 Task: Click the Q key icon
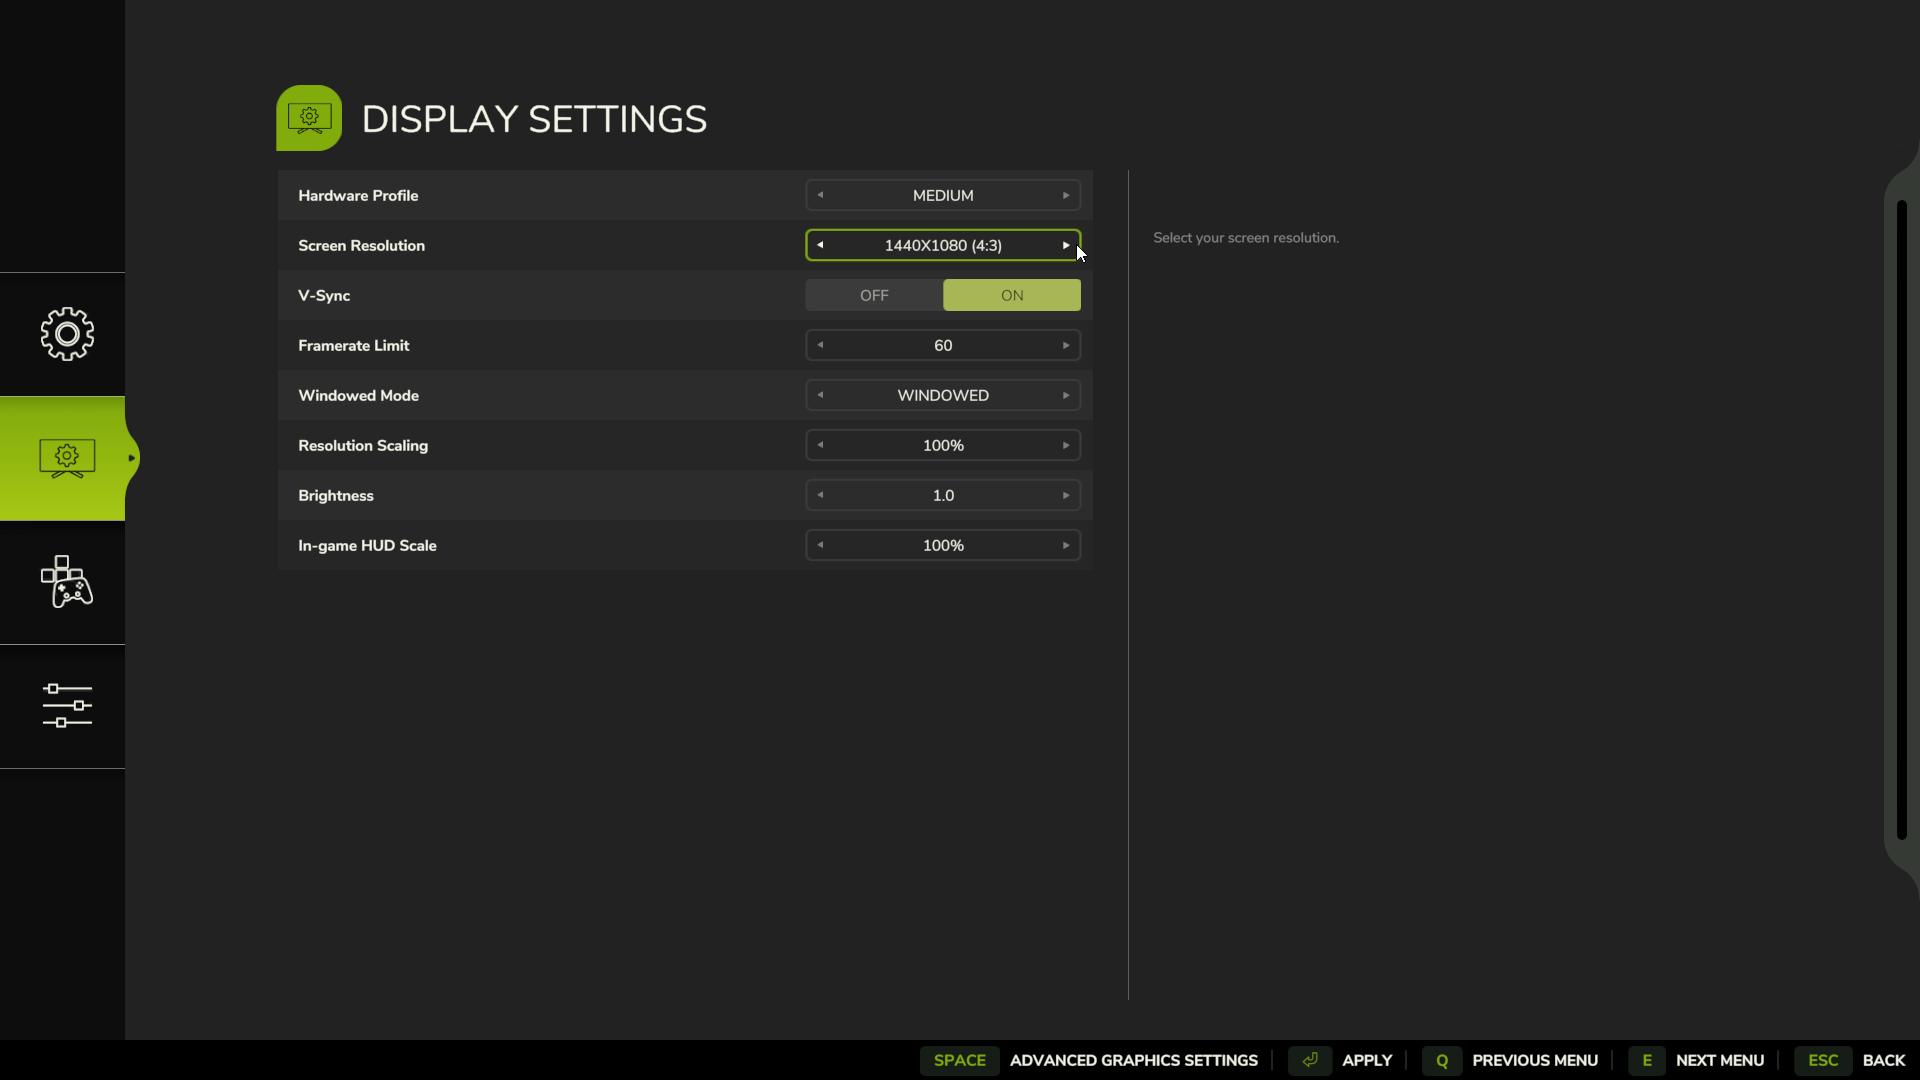click(x=1441, y=1060)
